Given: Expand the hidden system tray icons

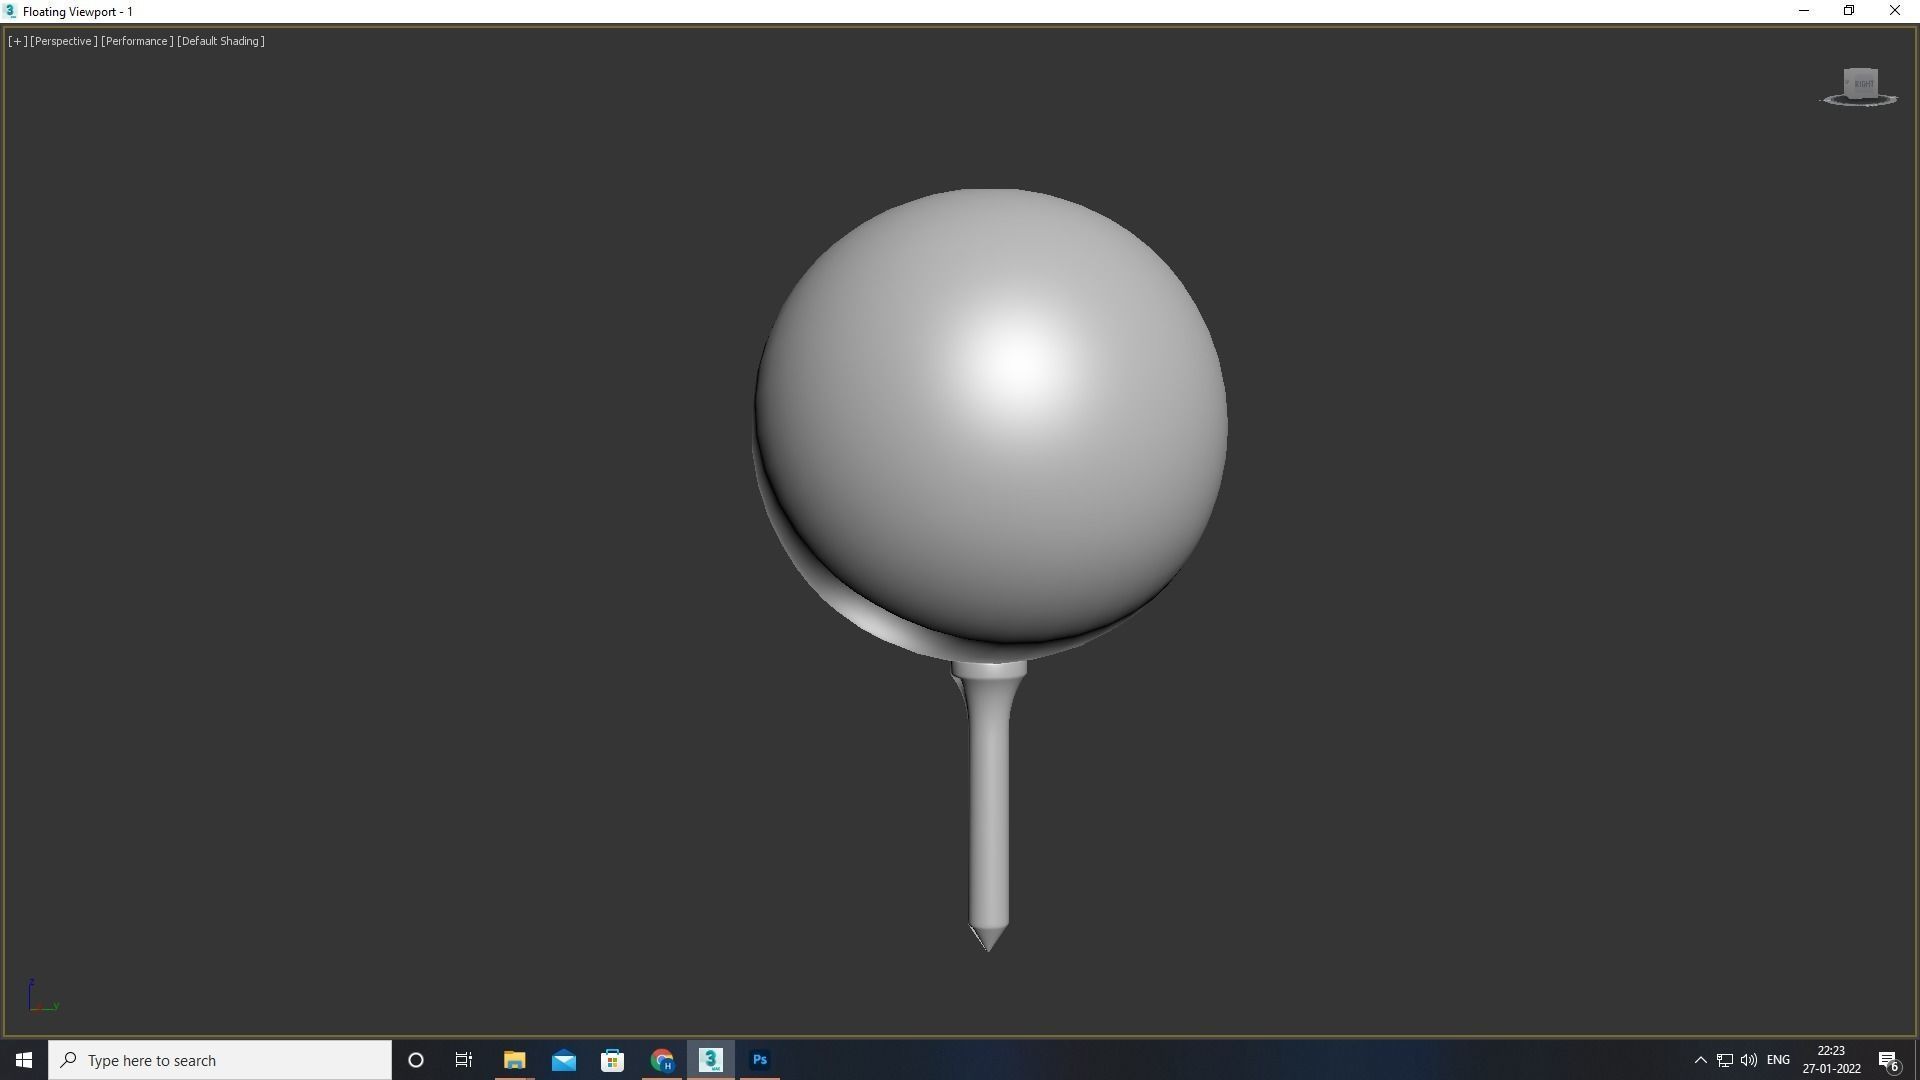Looking at the screenshot, I should click(x=1700, y=1060).
